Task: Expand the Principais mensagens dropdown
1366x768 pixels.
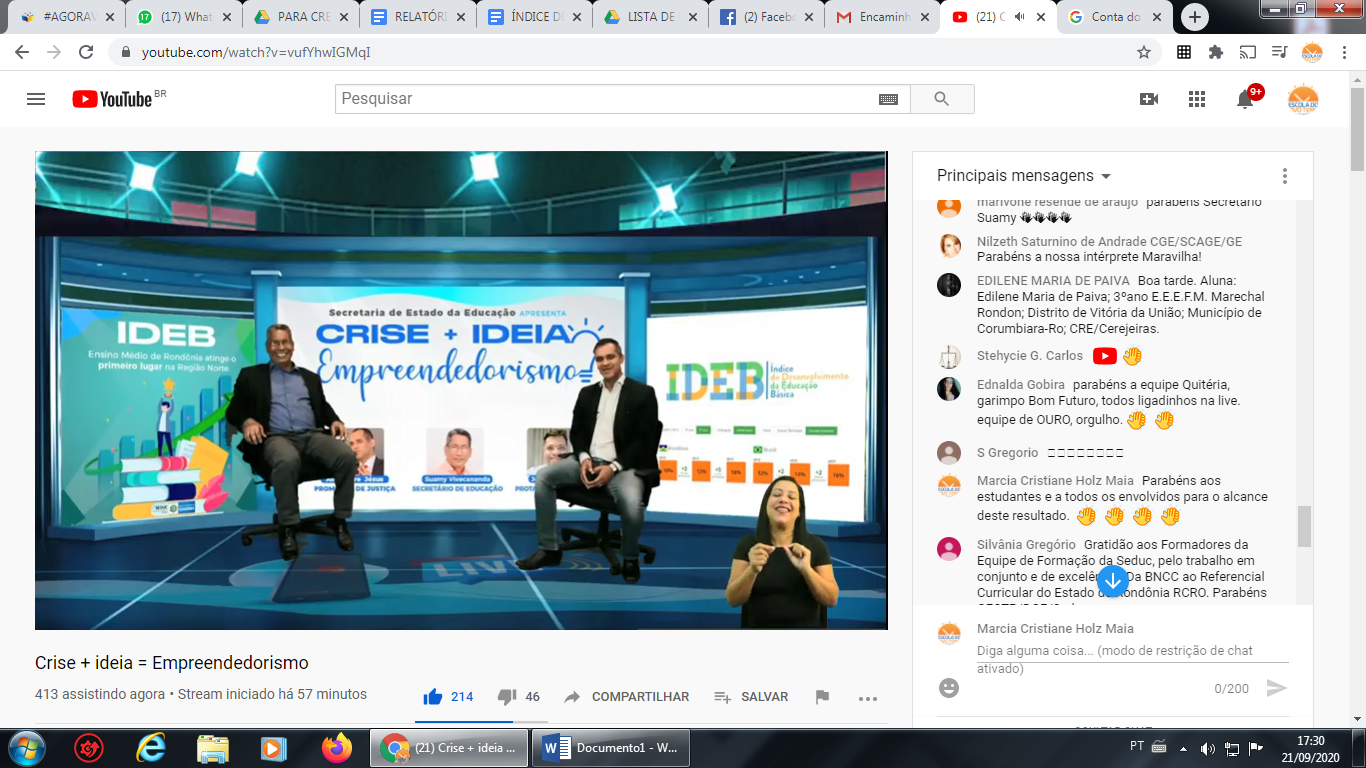Action: pos(1024,176)
